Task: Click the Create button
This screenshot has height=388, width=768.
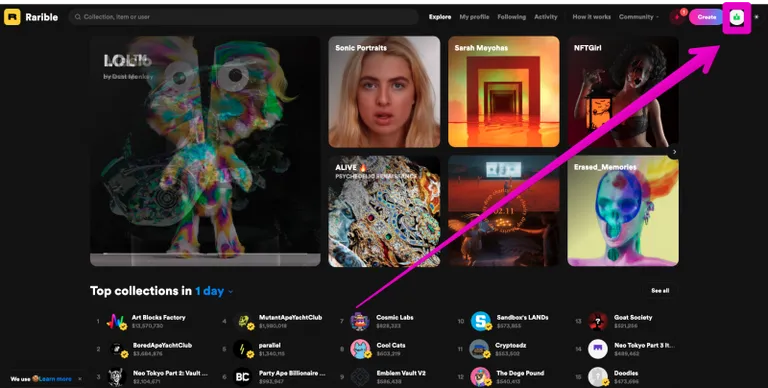Action: [706, 17]
